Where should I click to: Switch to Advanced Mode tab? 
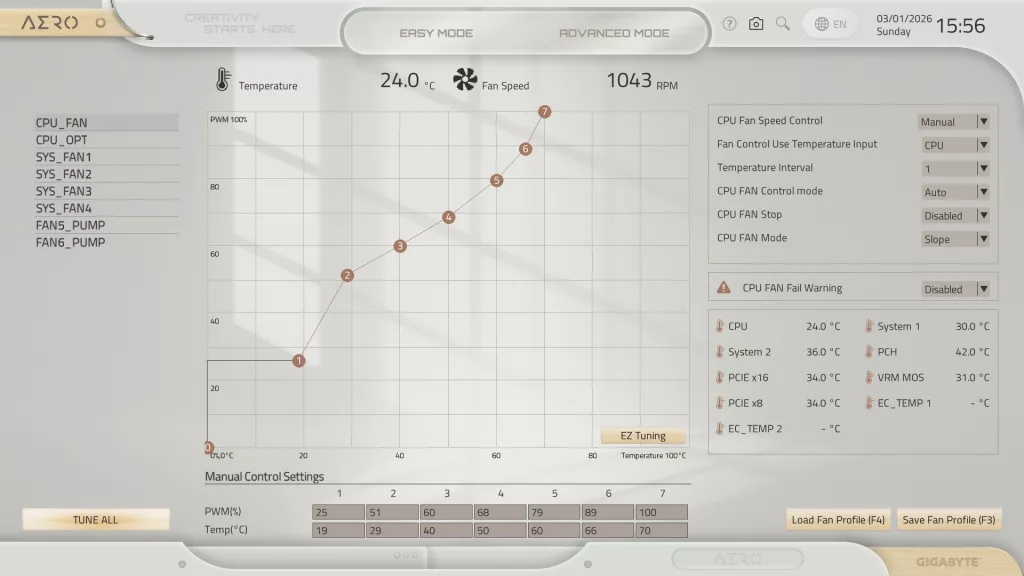coord(614,33)
